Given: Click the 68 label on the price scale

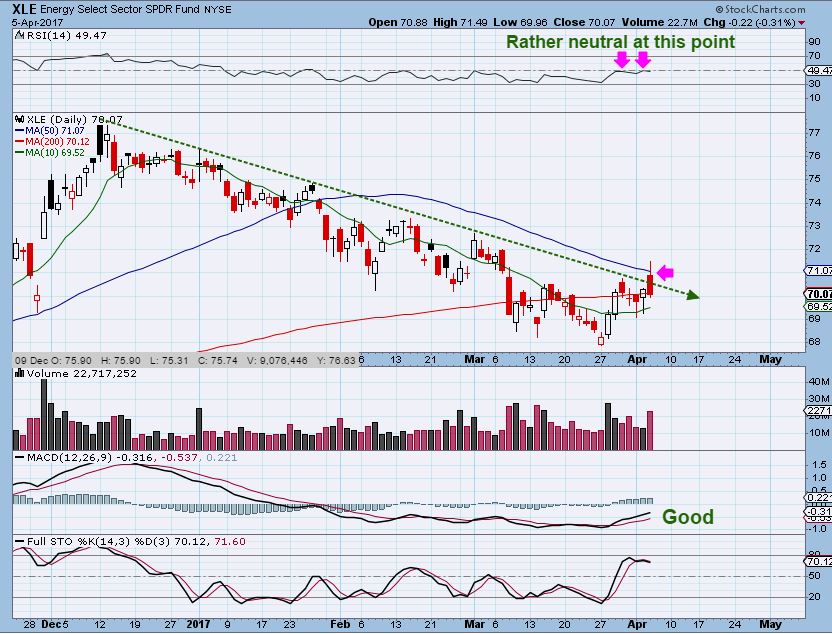Looking at the screenshot, I should pyautogui.click(x=813, y=342).
